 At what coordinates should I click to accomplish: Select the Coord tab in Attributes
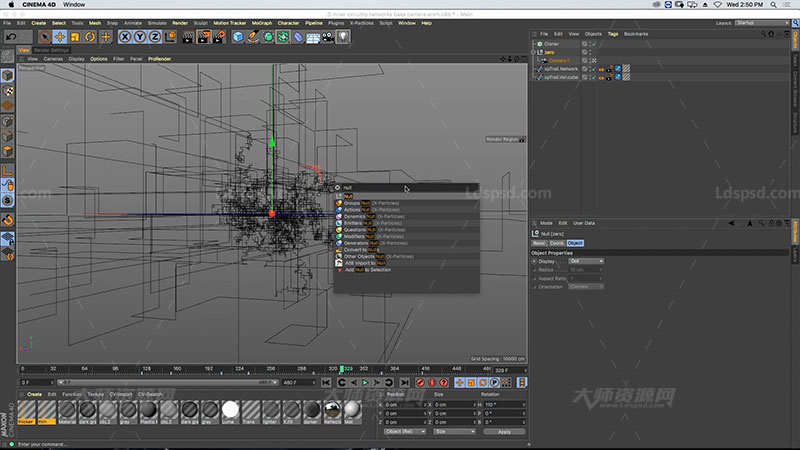click(557, 243)
